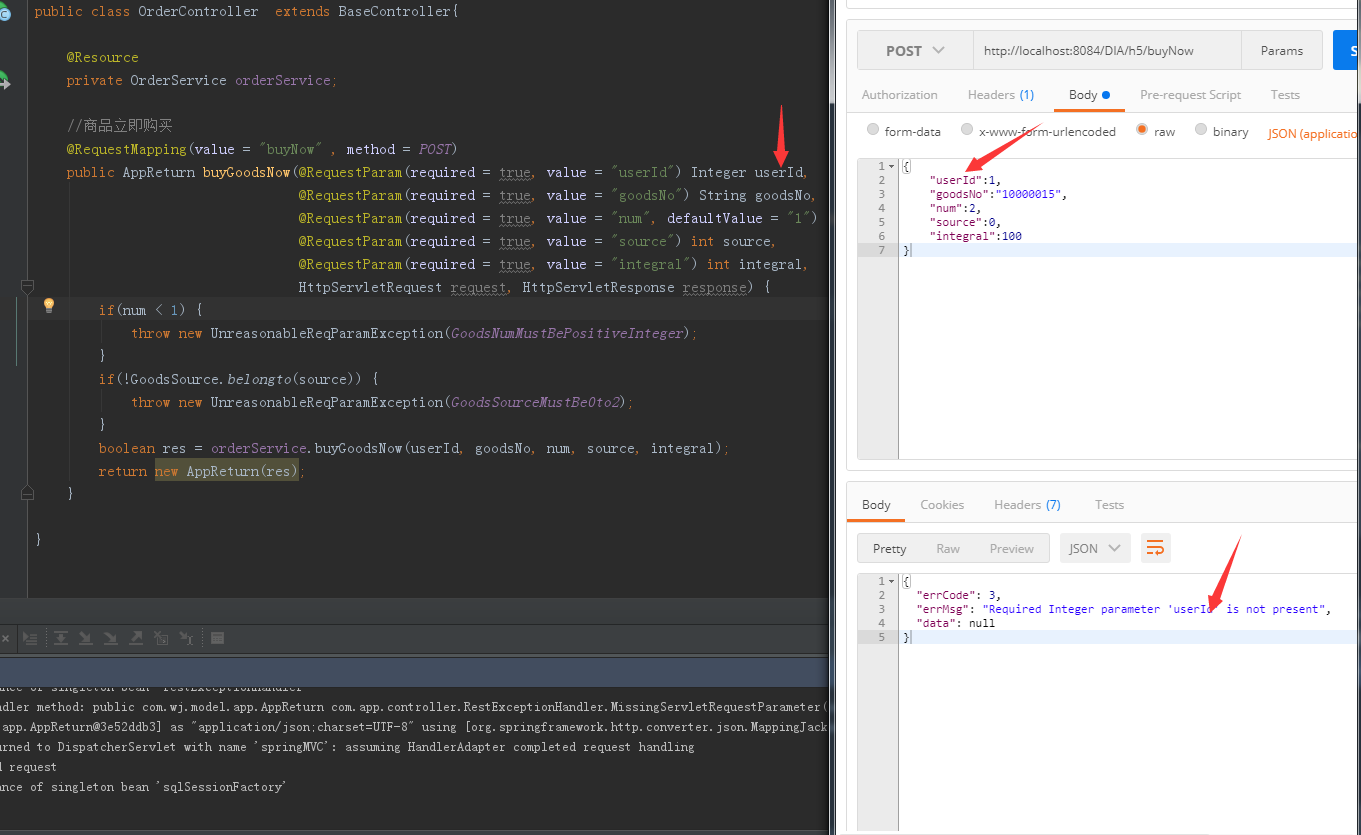The image size is (1361, 835).
Task: Click the blue Send button
Action: 1347,50
